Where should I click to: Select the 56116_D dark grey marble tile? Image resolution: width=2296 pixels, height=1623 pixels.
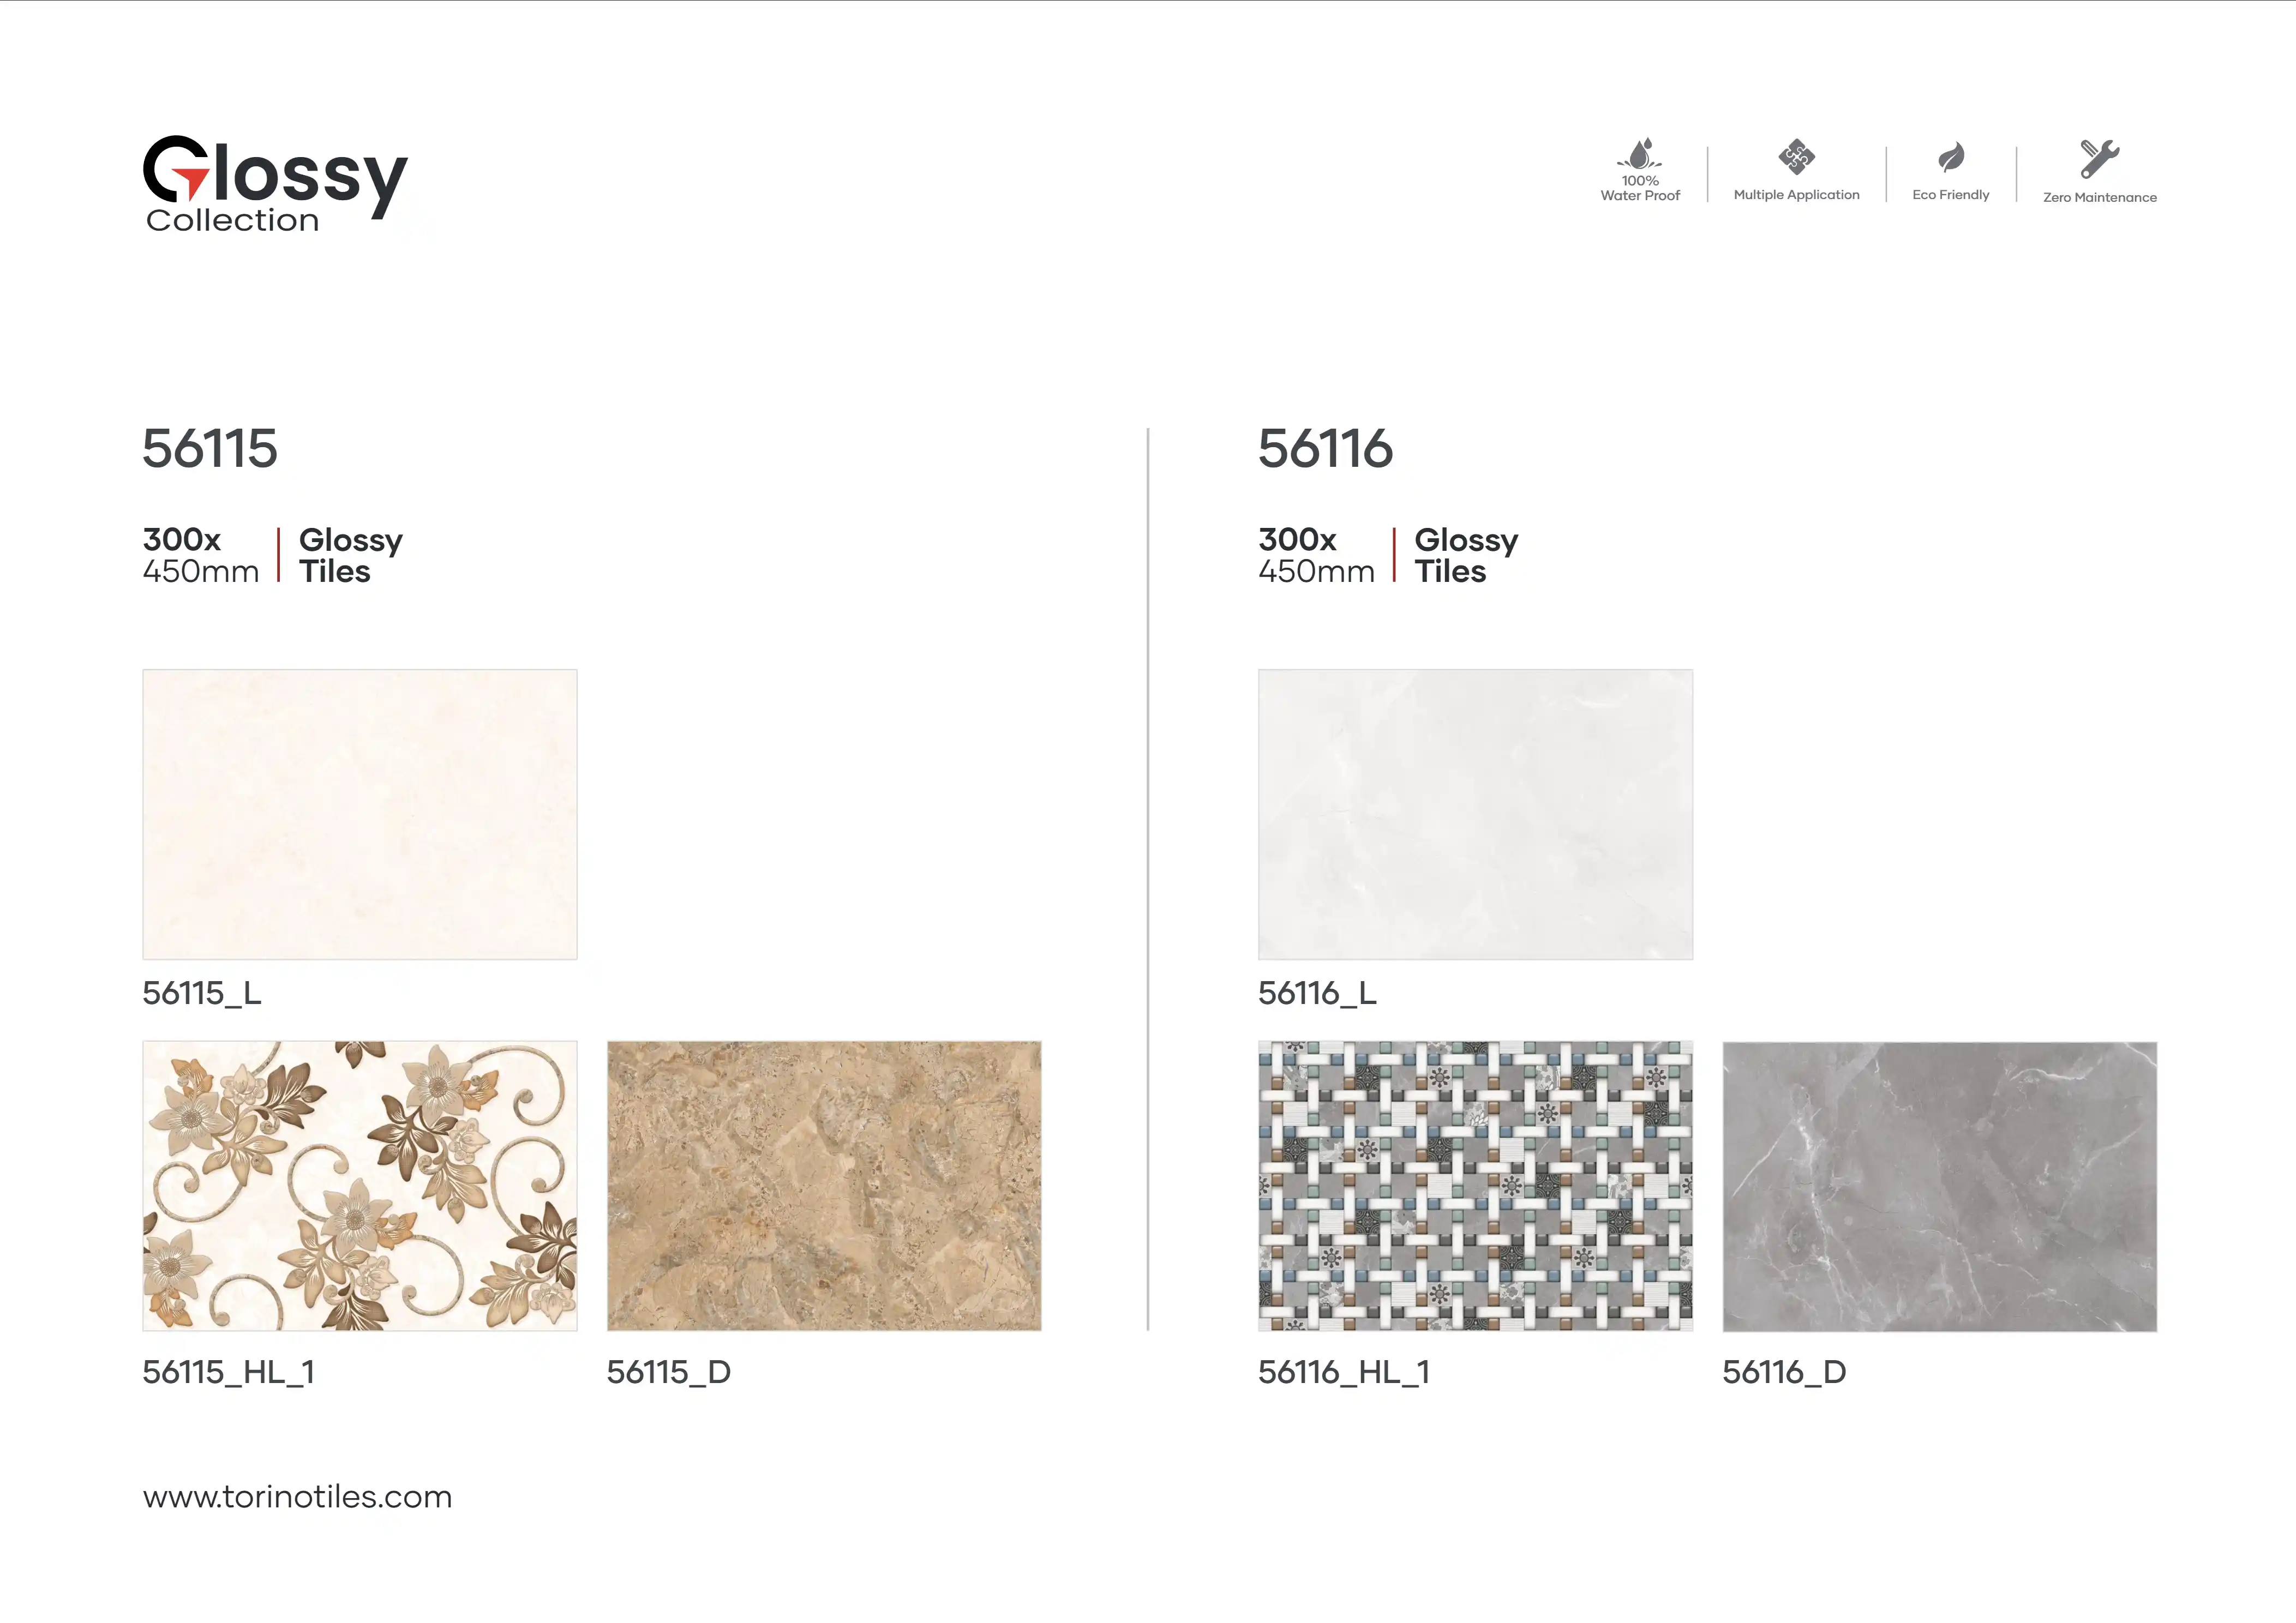click(x=1939, y=1186)
